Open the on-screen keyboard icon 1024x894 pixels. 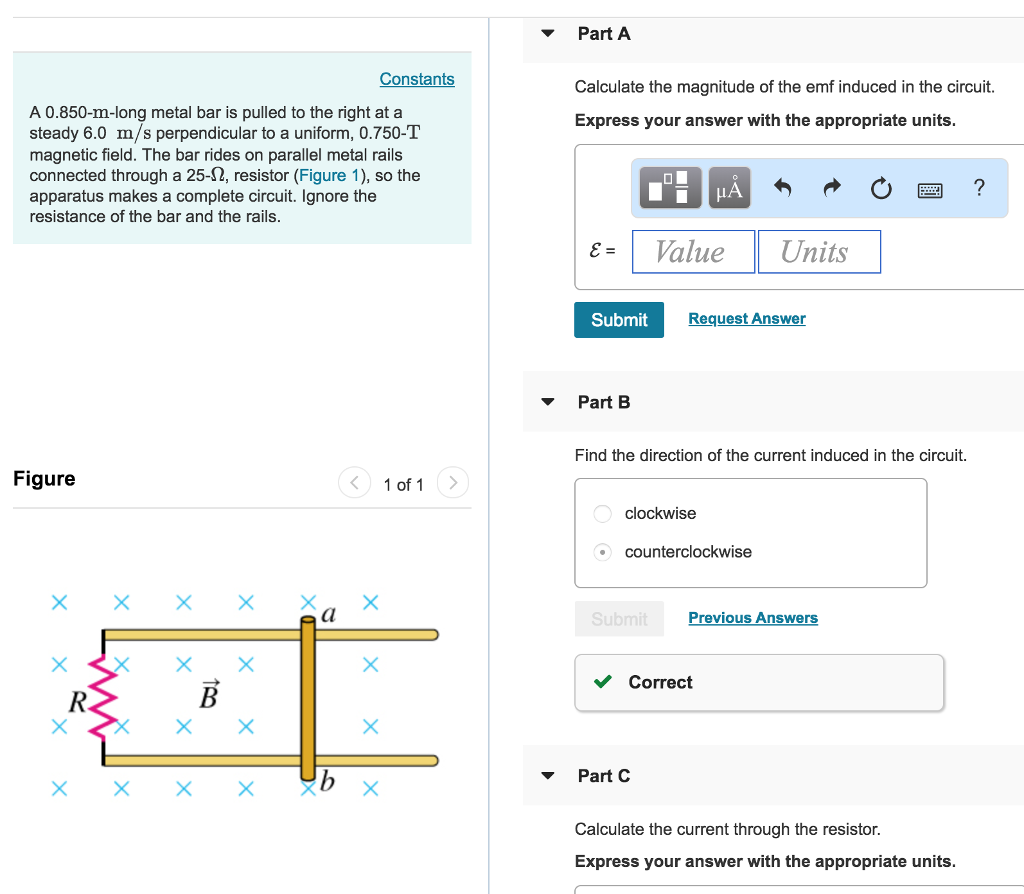point(929,188)
